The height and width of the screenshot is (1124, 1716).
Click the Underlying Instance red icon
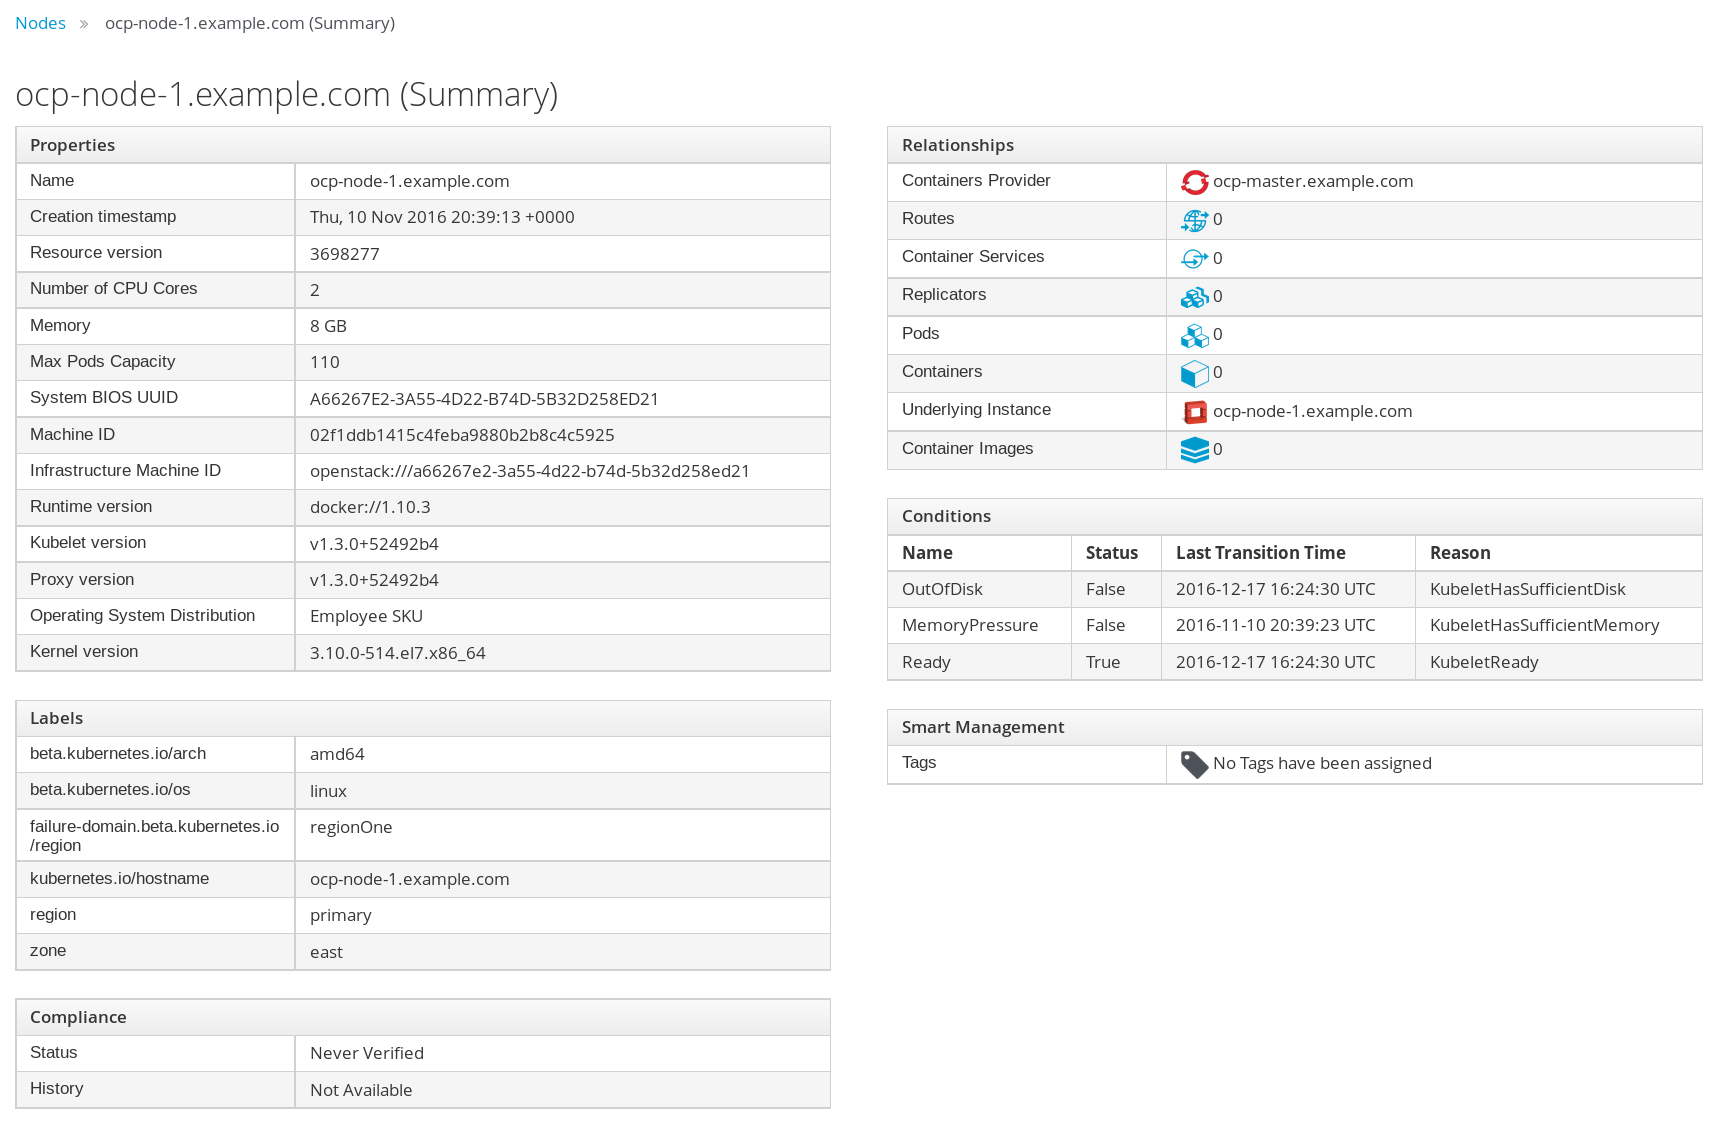[1195, 411]
